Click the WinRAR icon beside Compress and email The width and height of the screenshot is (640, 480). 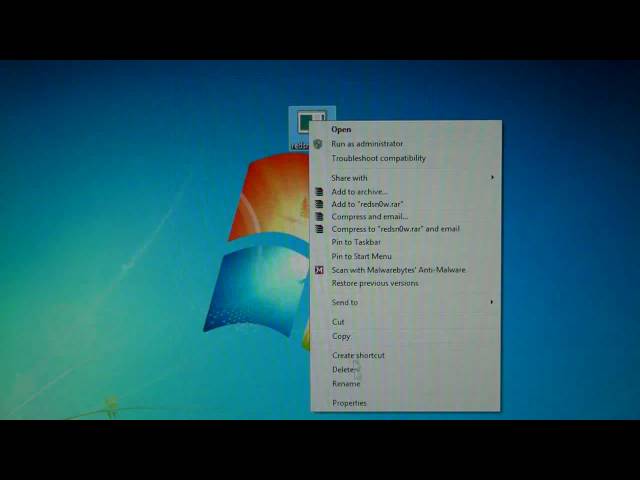(x=319, y=217)
